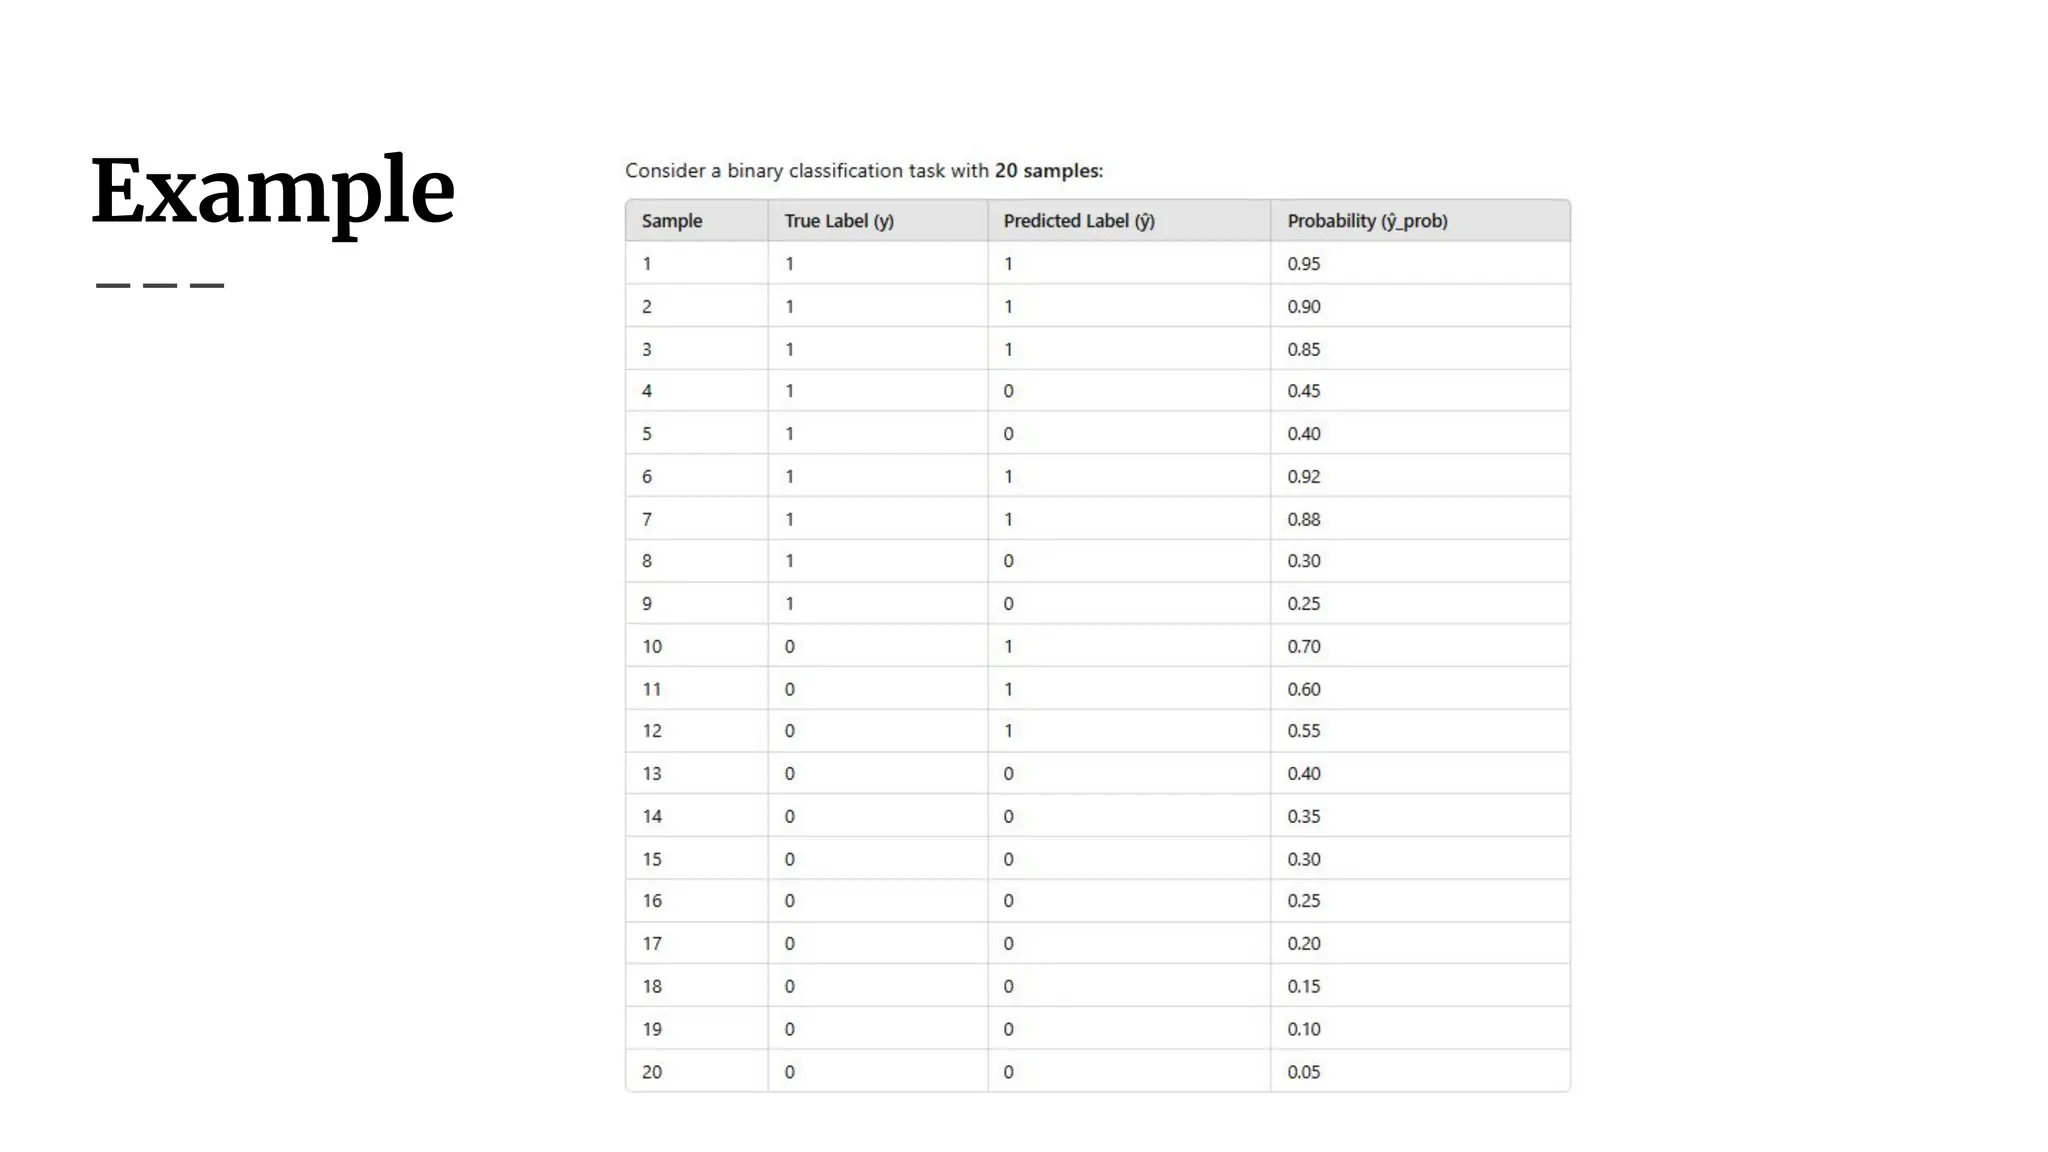Screen dimensions: 2048x1152
Task: Click the 0.60 probability value
Action: coord(1304,689)
